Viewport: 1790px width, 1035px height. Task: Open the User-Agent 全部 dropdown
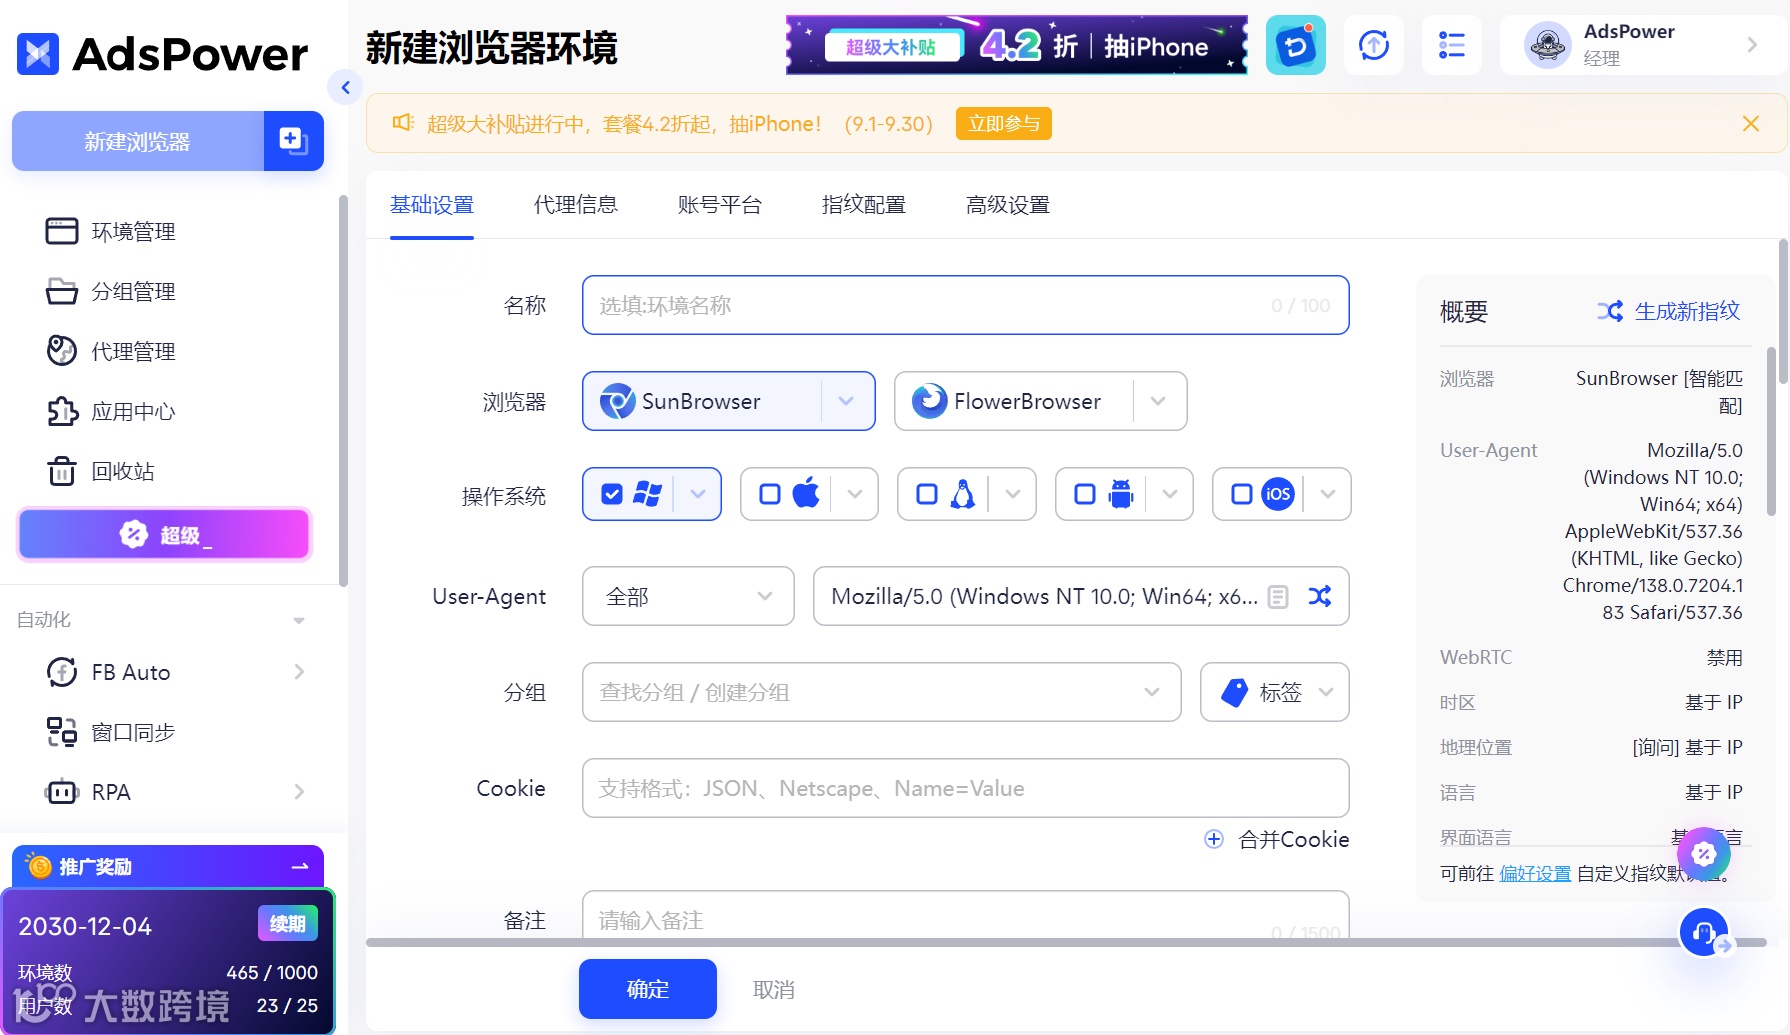688,596
